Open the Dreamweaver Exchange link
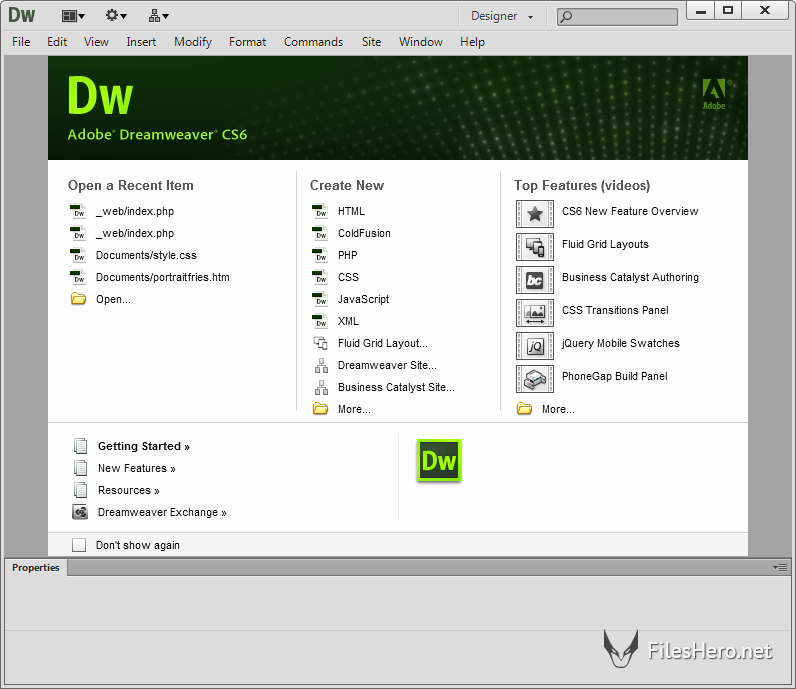Viewport: 796px width, 689px height. [x=162, y=512]
